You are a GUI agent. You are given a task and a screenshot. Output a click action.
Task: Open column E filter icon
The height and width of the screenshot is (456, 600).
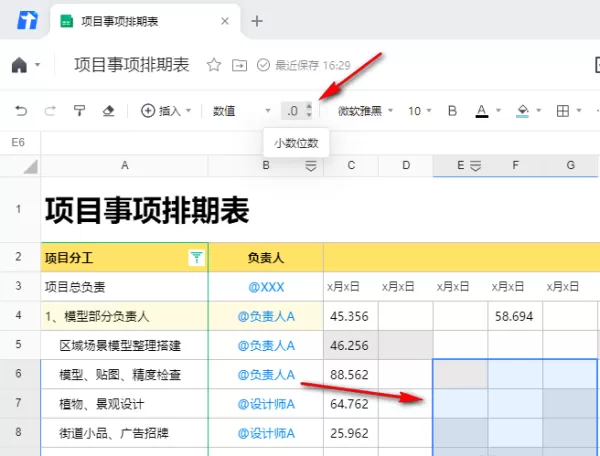coord(475,166)
